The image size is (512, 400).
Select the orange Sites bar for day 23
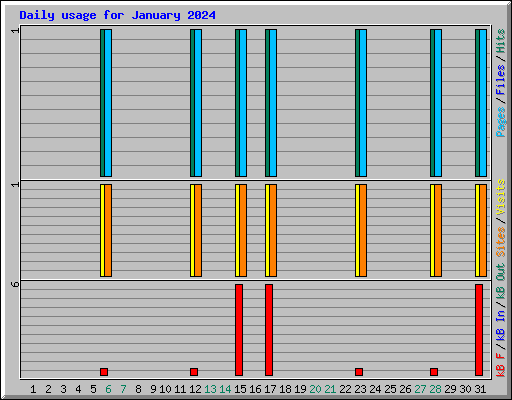(363, 230)
